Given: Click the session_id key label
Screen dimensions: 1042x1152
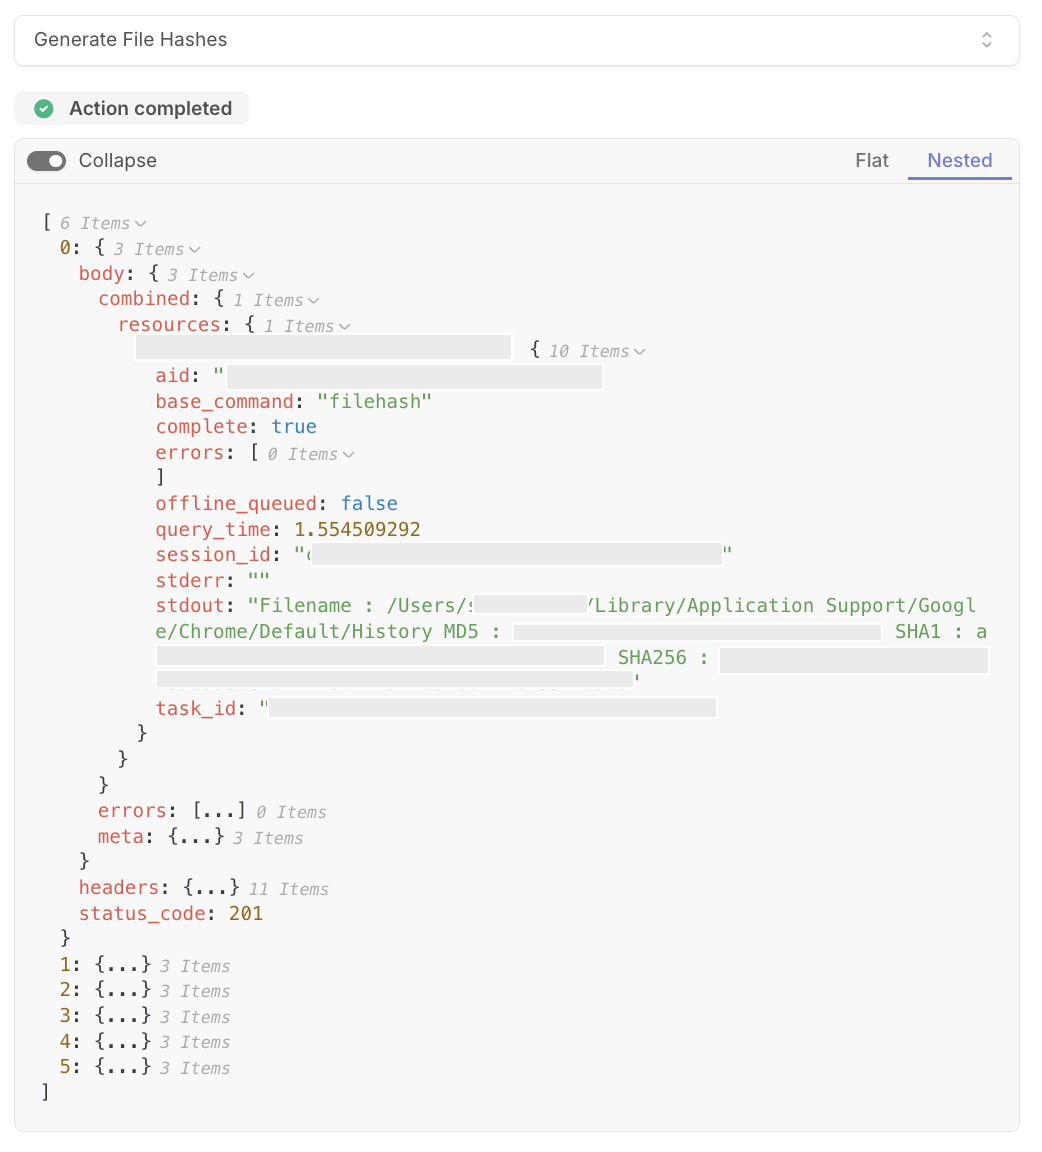Looking at the screenshot, I should coord(212,555).
